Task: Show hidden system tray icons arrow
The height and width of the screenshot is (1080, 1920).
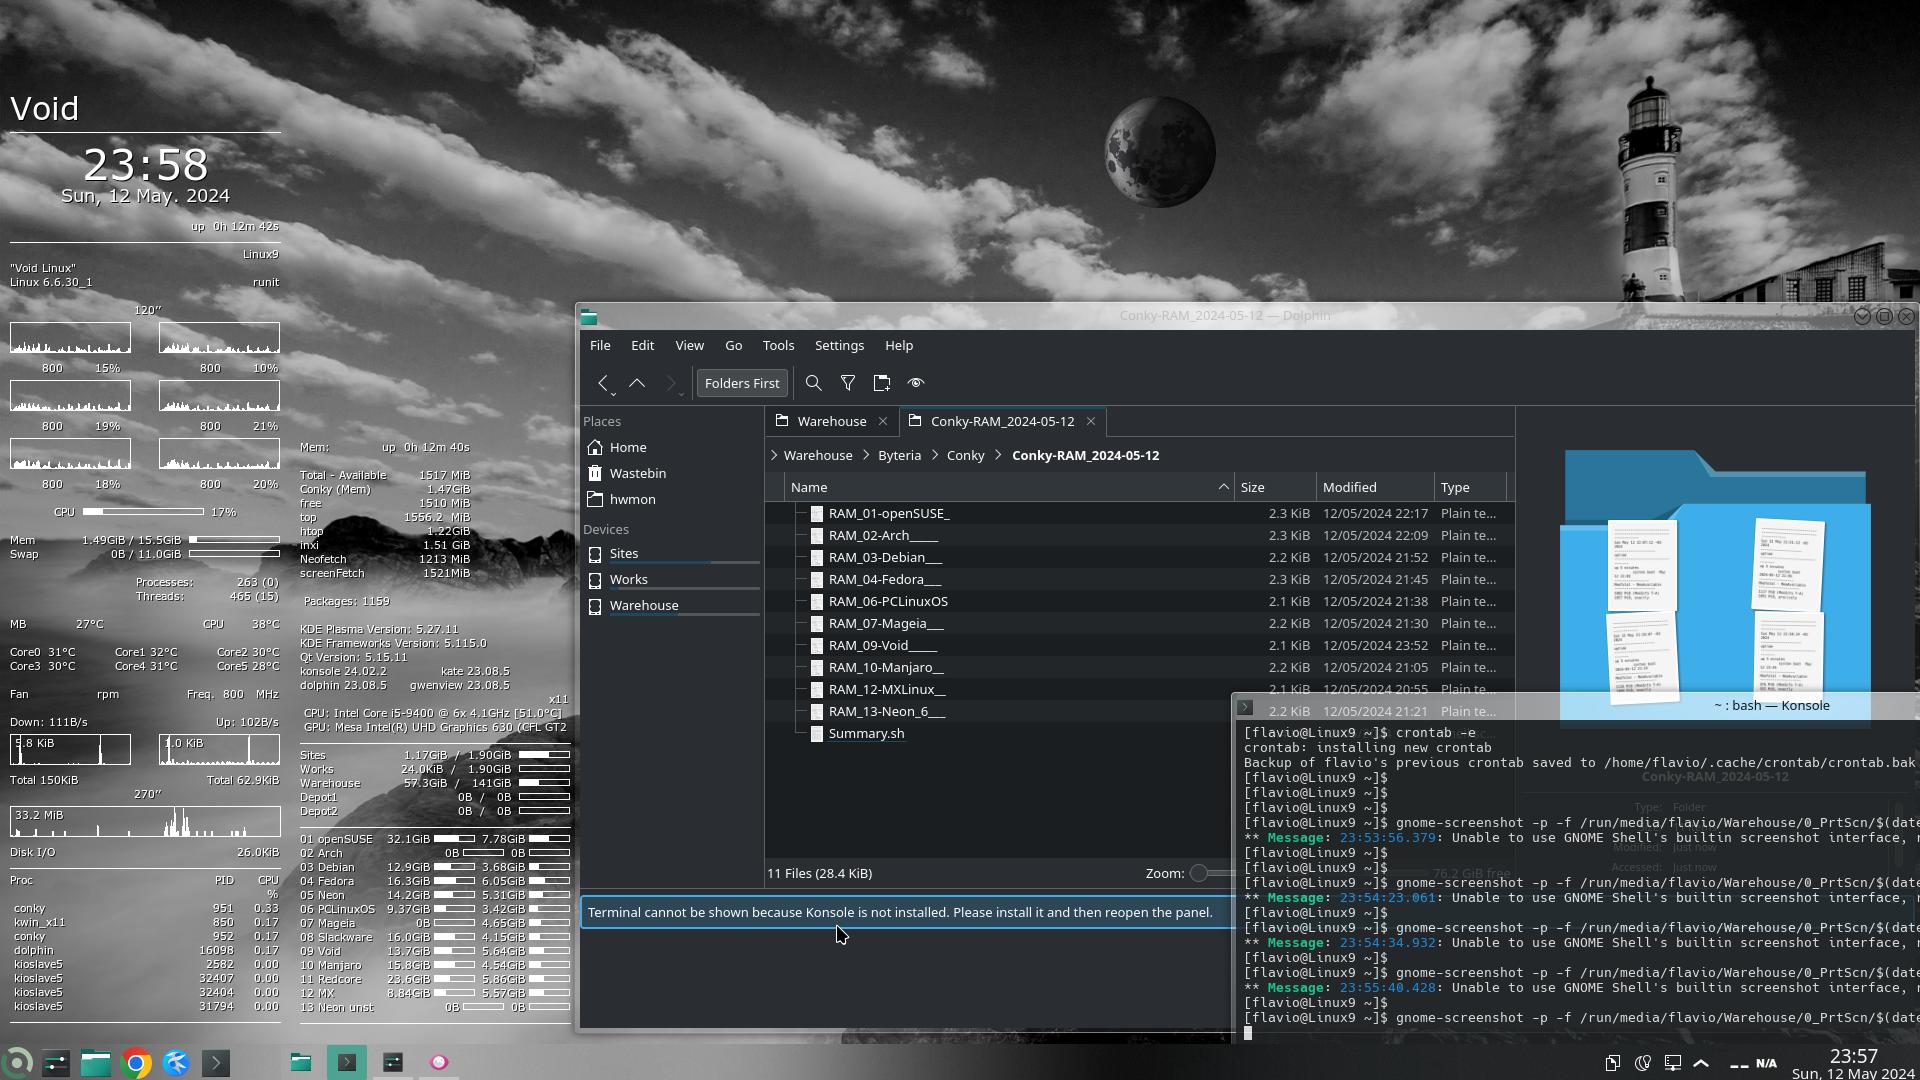Action: (x=1701, y=1063)
